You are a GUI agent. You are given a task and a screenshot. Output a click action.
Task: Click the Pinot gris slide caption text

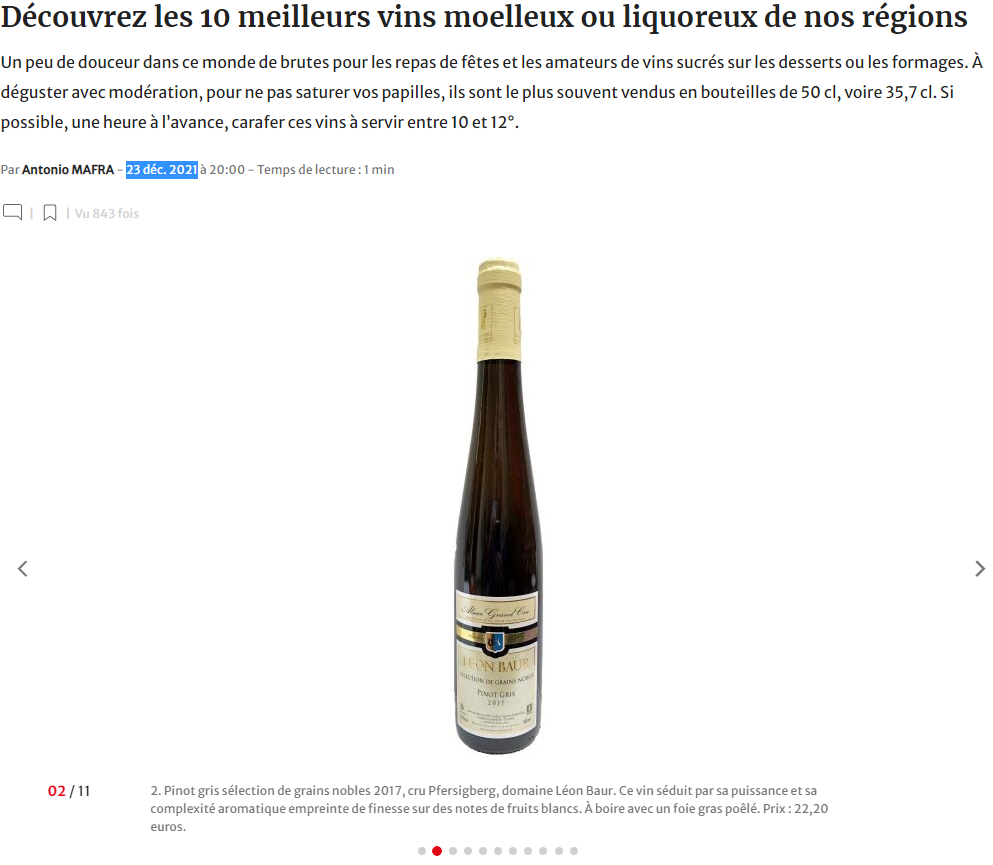click(489, 809)
